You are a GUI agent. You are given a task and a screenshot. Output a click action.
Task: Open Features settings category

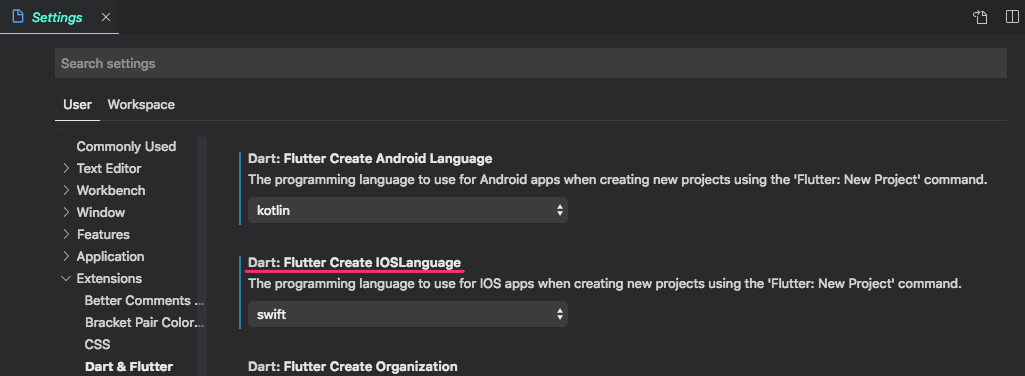point(103,235)
